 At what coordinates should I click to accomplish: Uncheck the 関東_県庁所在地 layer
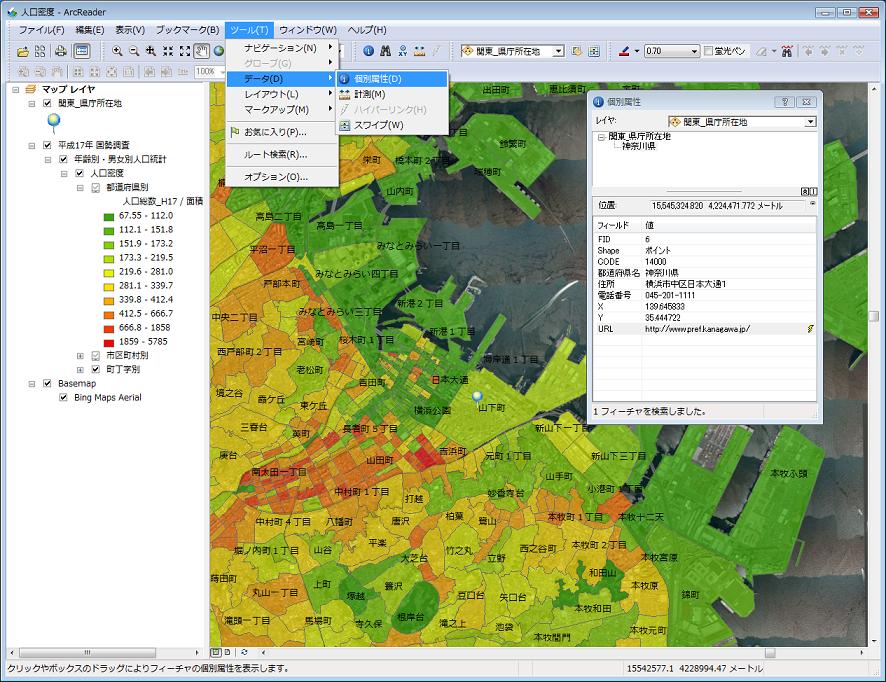point(47,103)
